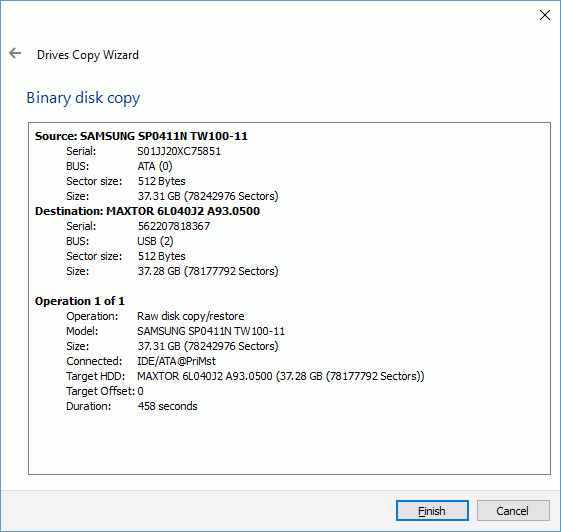Close the Drives Copy Wizard window
Image resolution: width=561 pixels, height=532 pixels.
(545, 15)
